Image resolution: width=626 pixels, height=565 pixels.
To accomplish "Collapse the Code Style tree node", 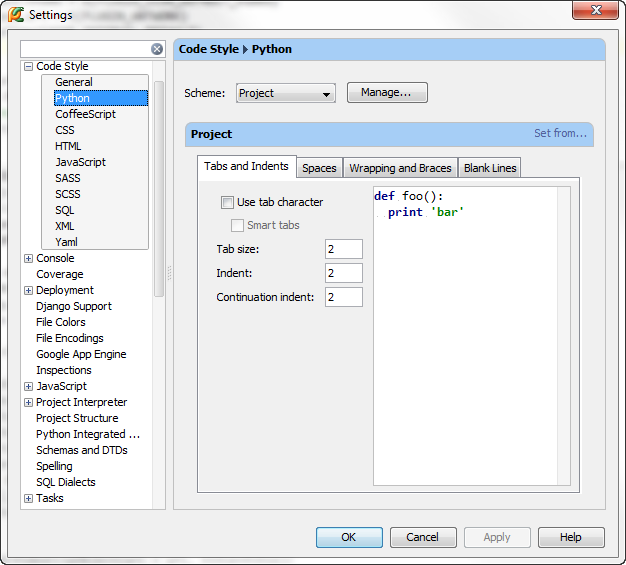I will (x=28, y=66).
